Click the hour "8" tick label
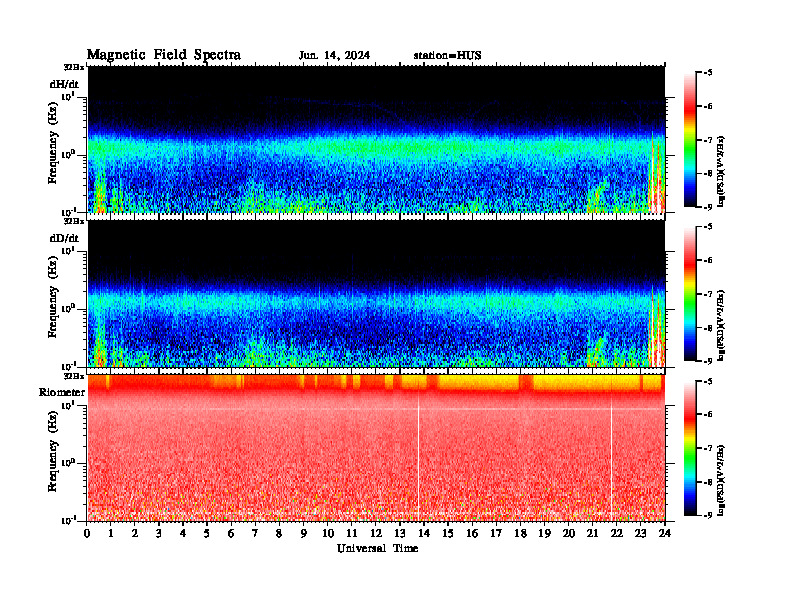 tap(279, 534)
